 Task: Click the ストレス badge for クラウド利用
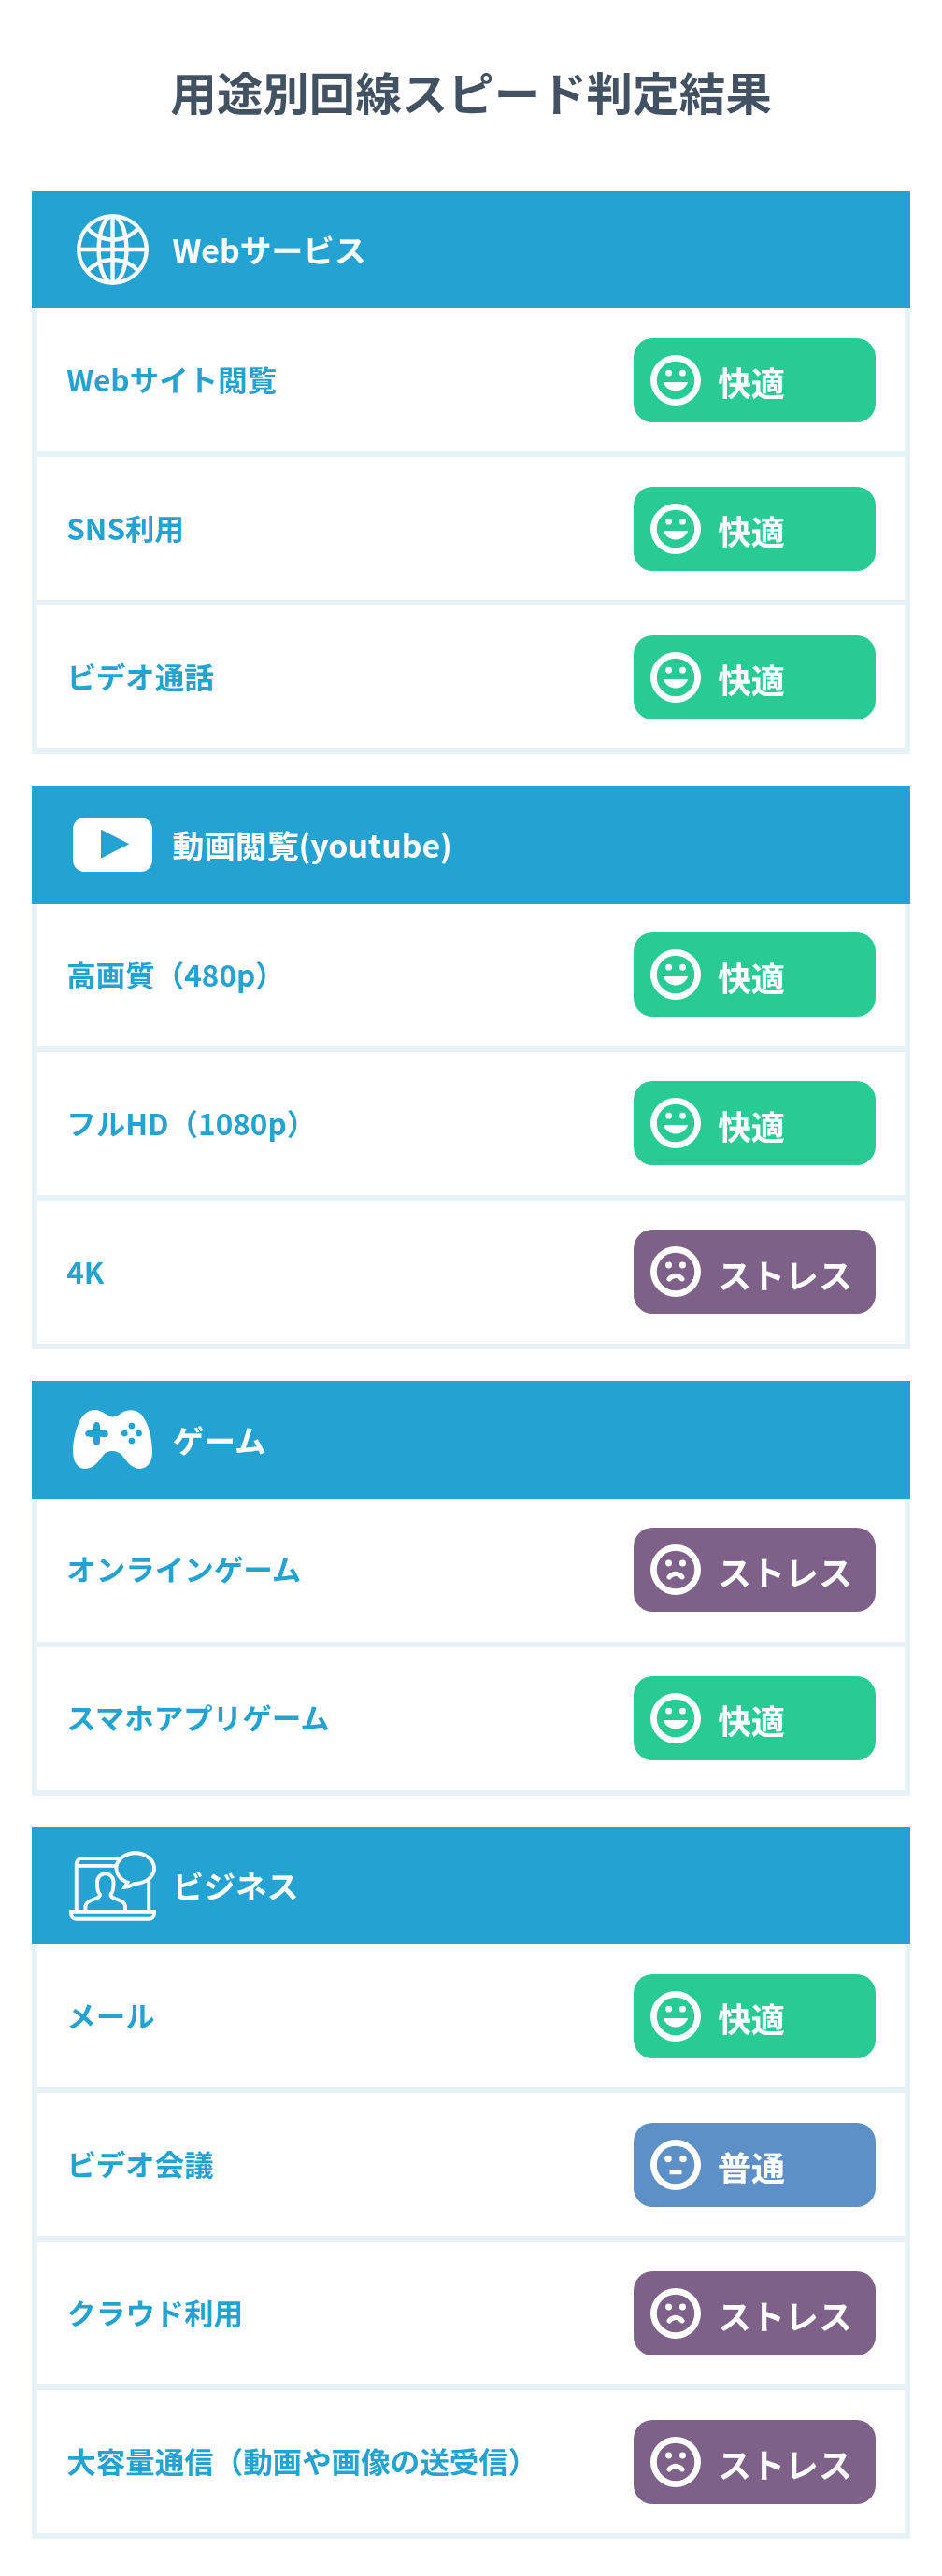point(754,2313)
